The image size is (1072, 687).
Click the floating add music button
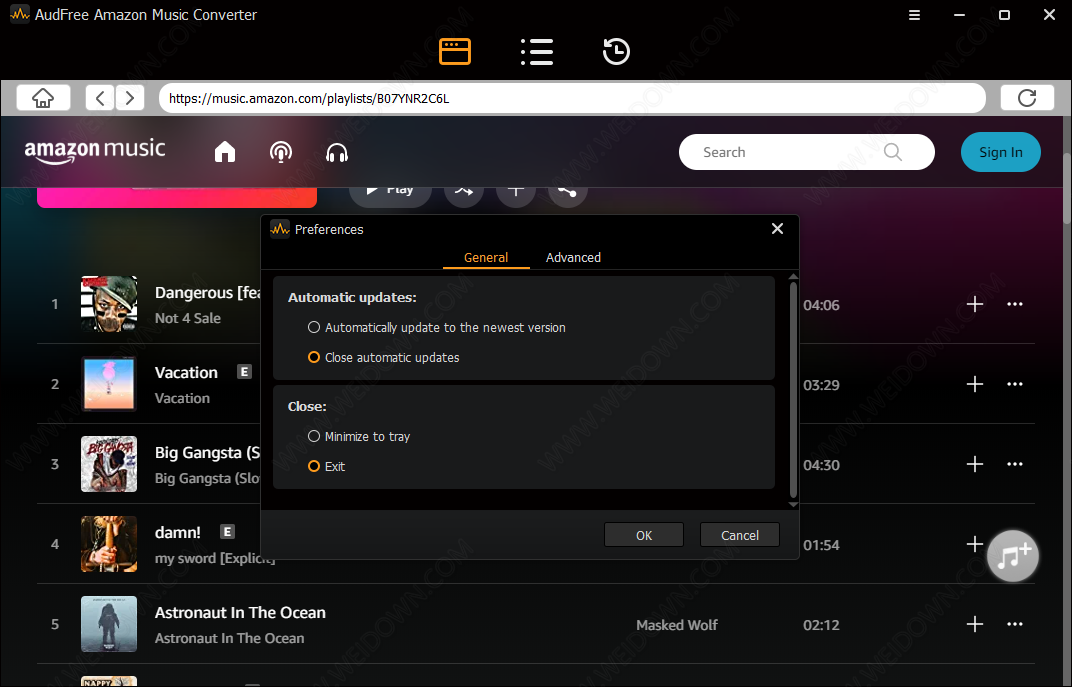pyautogui.click(x=1013, y=555)
